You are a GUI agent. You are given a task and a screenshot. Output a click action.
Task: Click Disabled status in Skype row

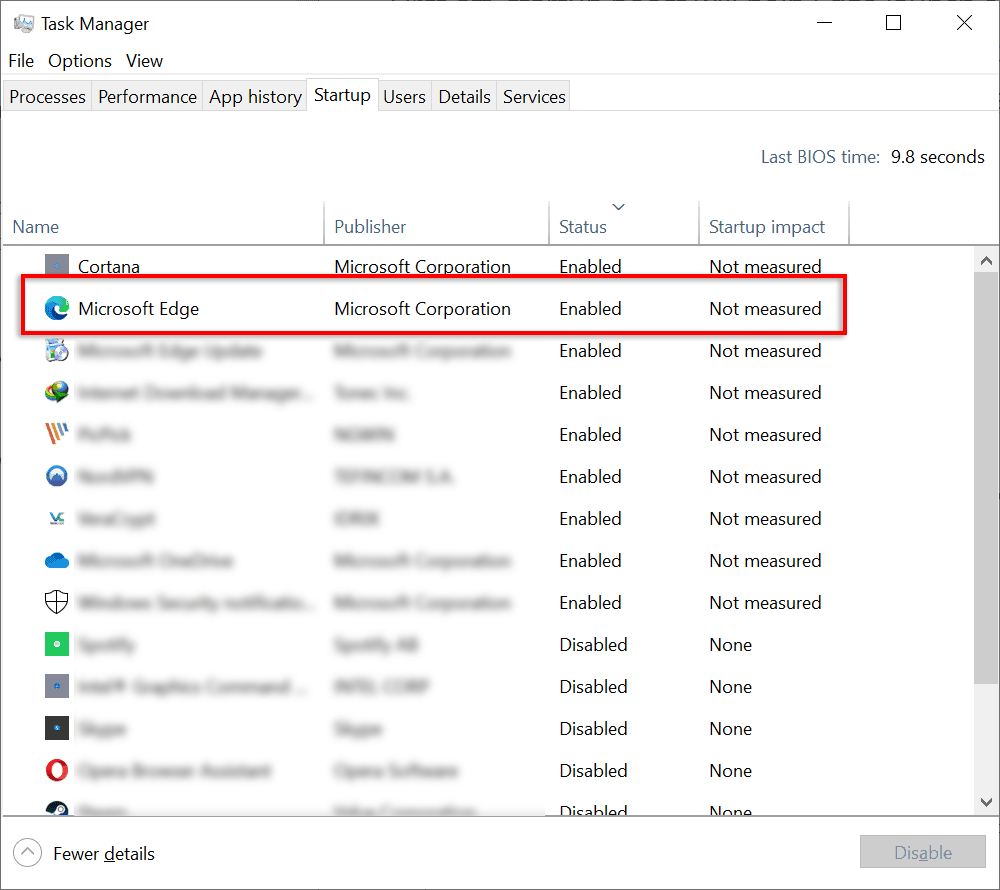click(x=593, y=729)
